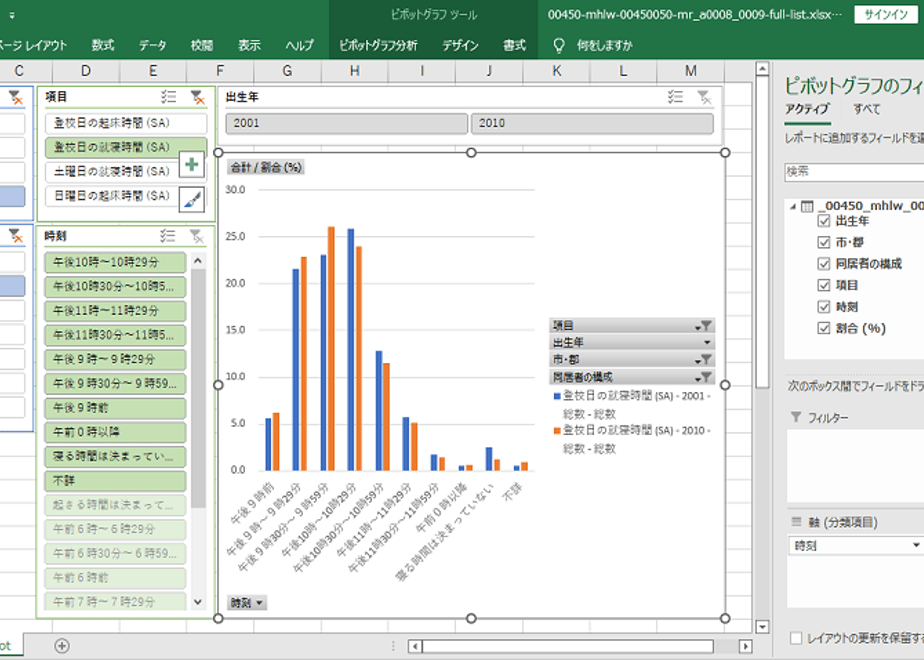Toggle multi-select in 出生年 slicer
Image resolution: width=924 pixels, height=660 pixels.
click(675, 97)
